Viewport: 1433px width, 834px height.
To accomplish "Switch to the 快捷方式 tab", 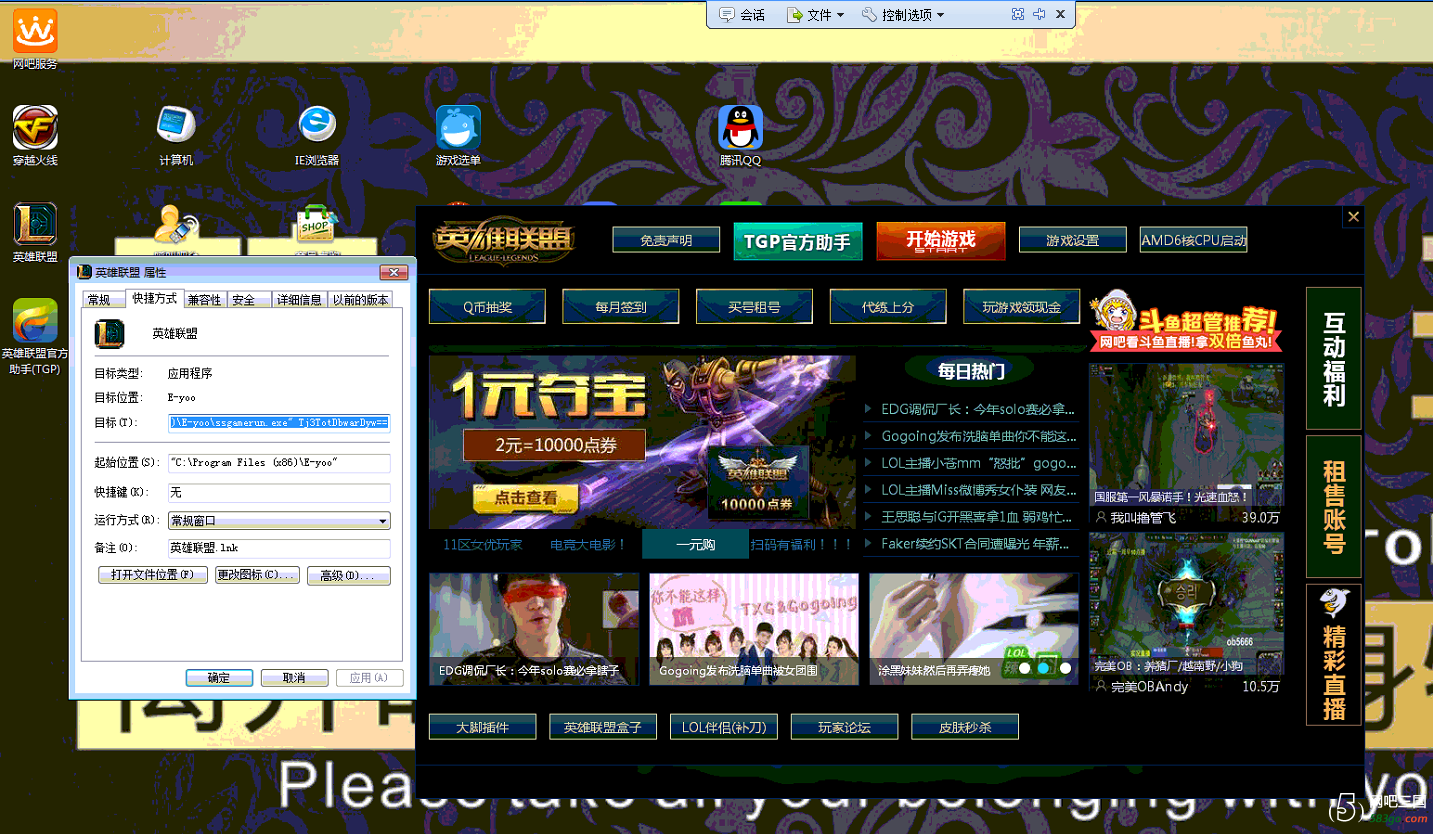I will point(154,298).
